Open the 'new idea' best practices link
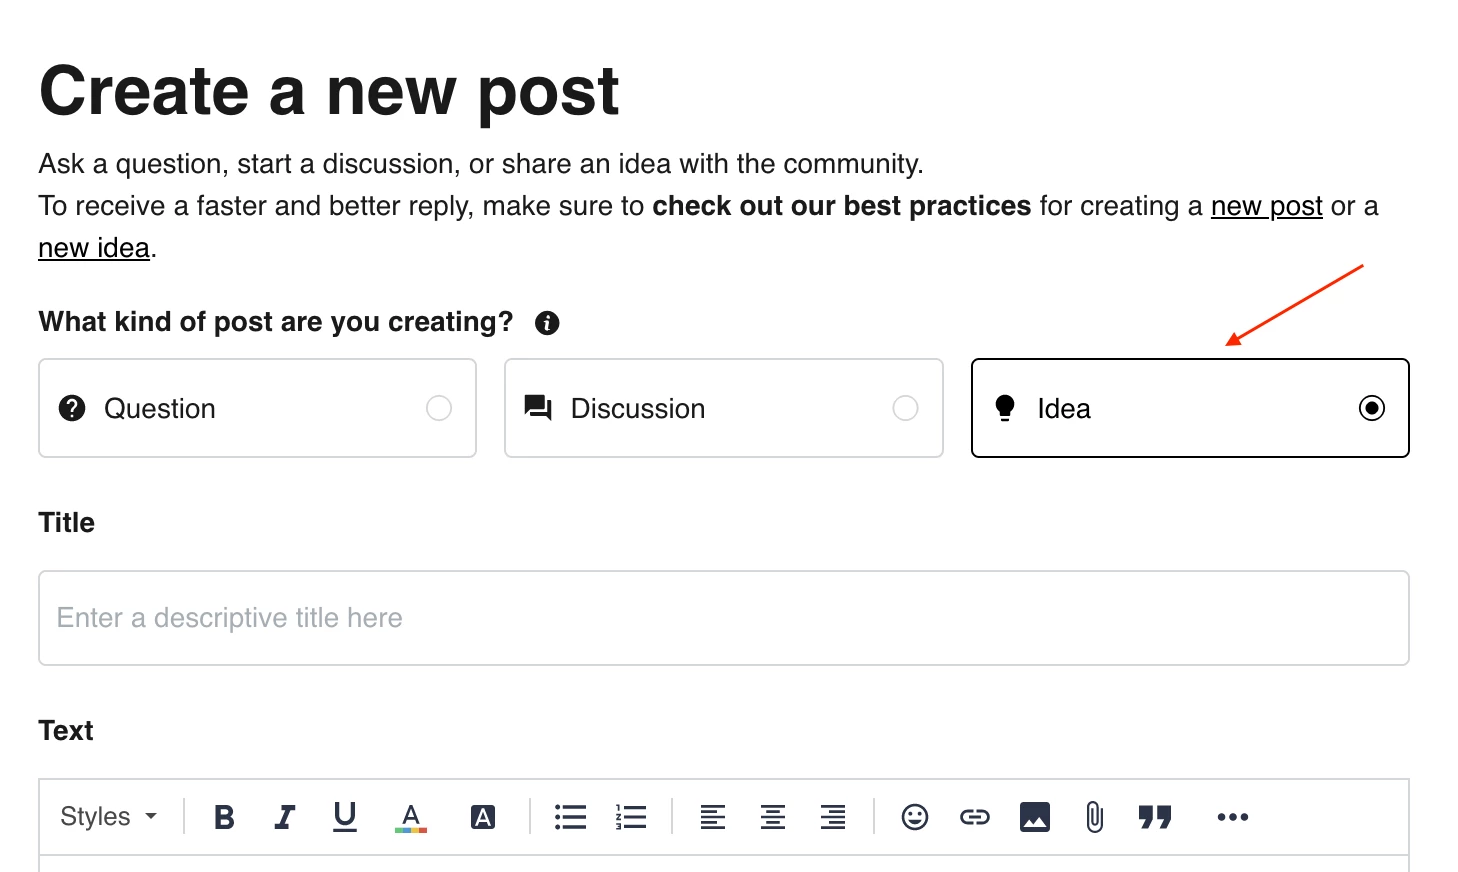The width and height of the screenshot is (1458, 872). click(94, 248)
